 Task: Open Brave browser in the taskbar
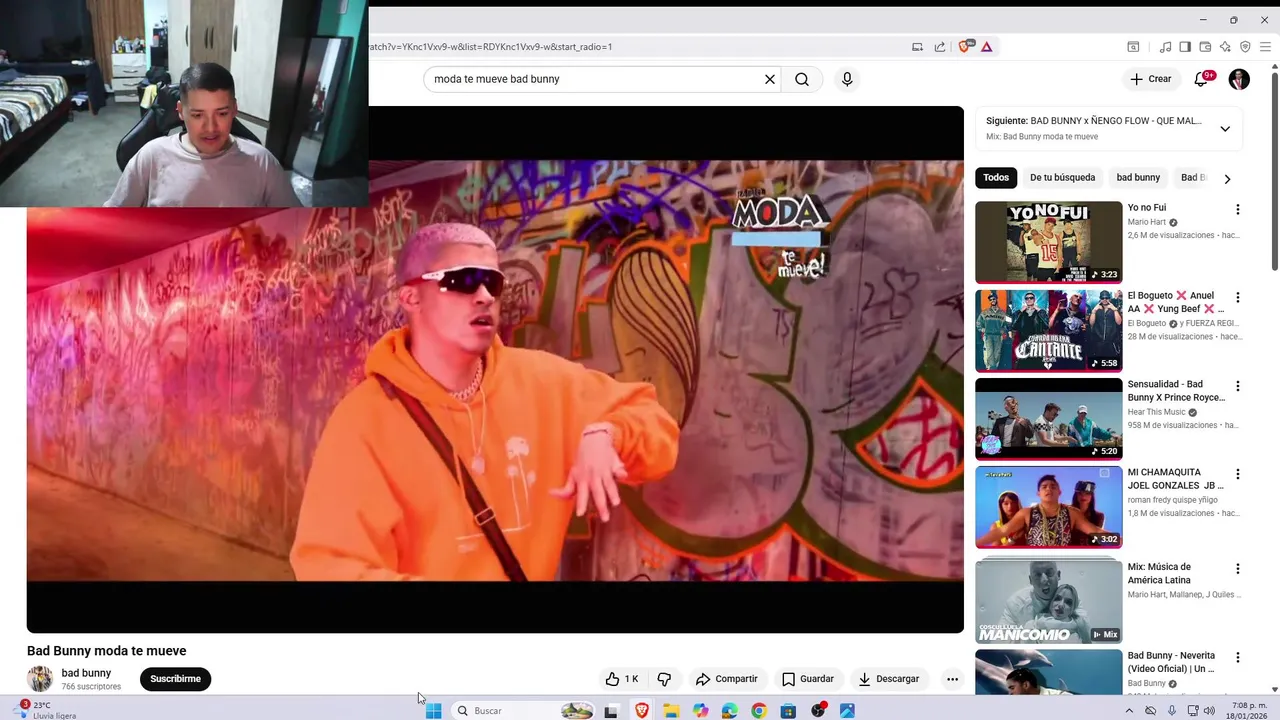click(x=641, y=711)
